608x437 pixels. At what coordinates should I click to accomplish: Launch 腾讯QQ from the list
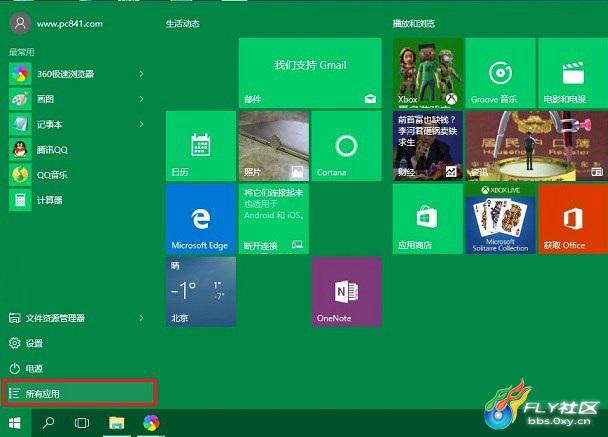point(76,150)
